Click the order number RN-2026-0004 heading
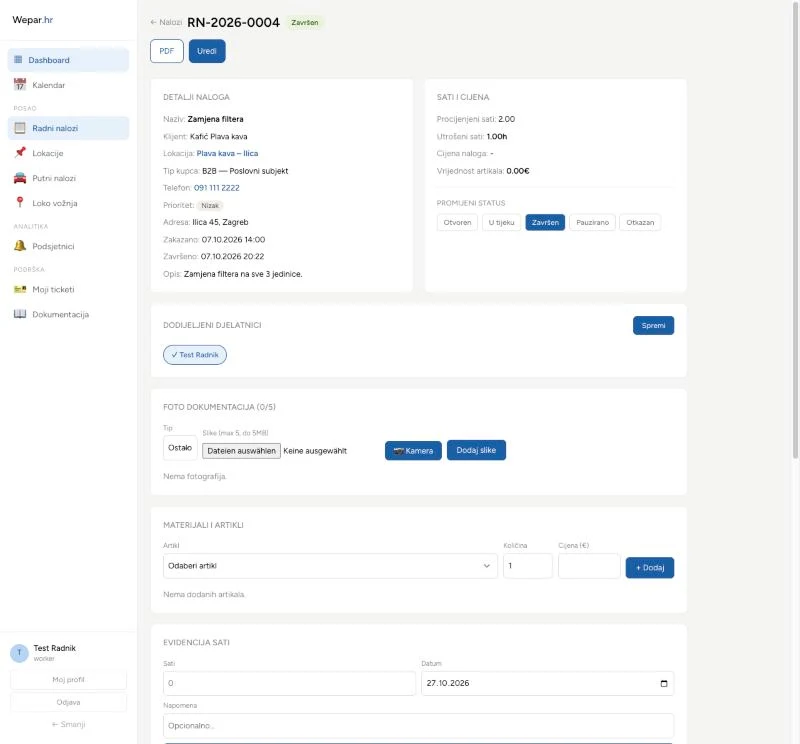Screen dimensions: 800x744 (233, 22)
